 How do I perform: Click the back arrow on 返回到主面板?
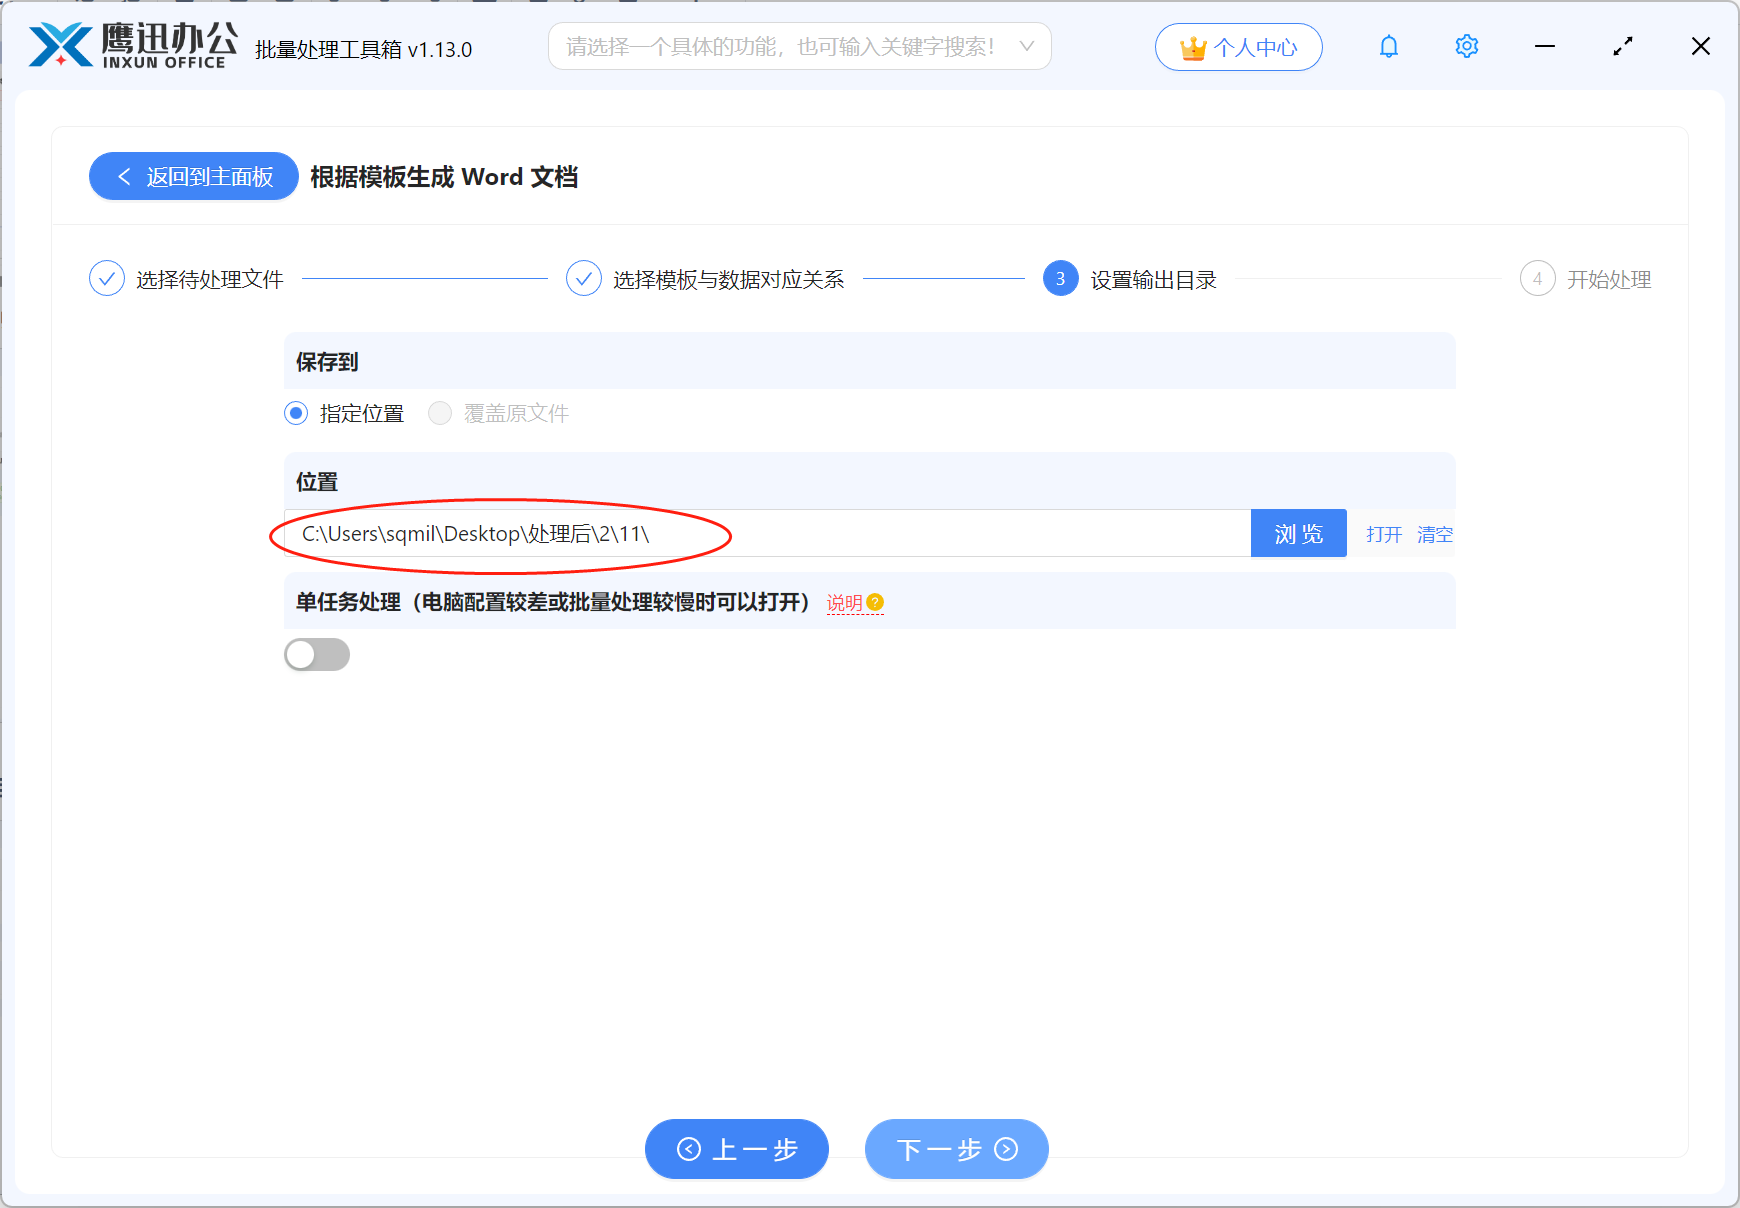tap(123, 176)
